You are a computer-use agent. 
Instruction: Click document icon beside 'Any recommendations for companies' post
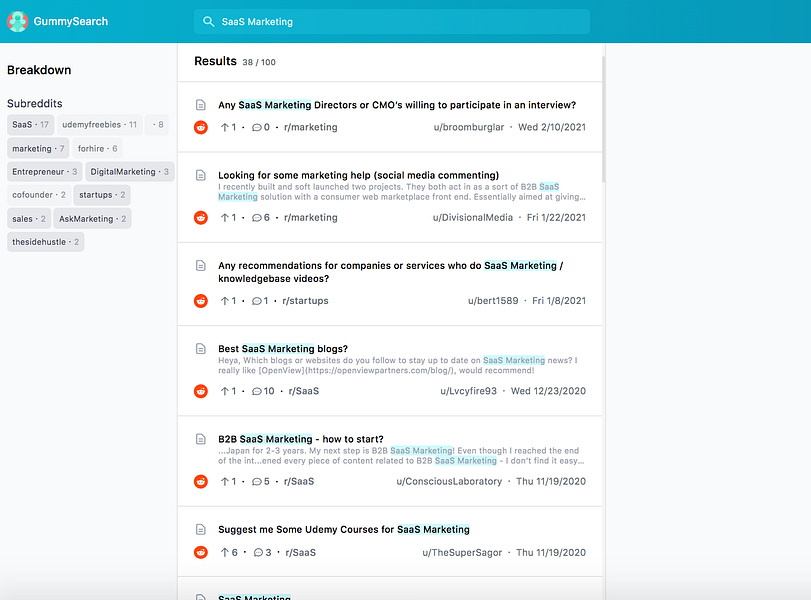pyautogui.click(x=201, y=266)
